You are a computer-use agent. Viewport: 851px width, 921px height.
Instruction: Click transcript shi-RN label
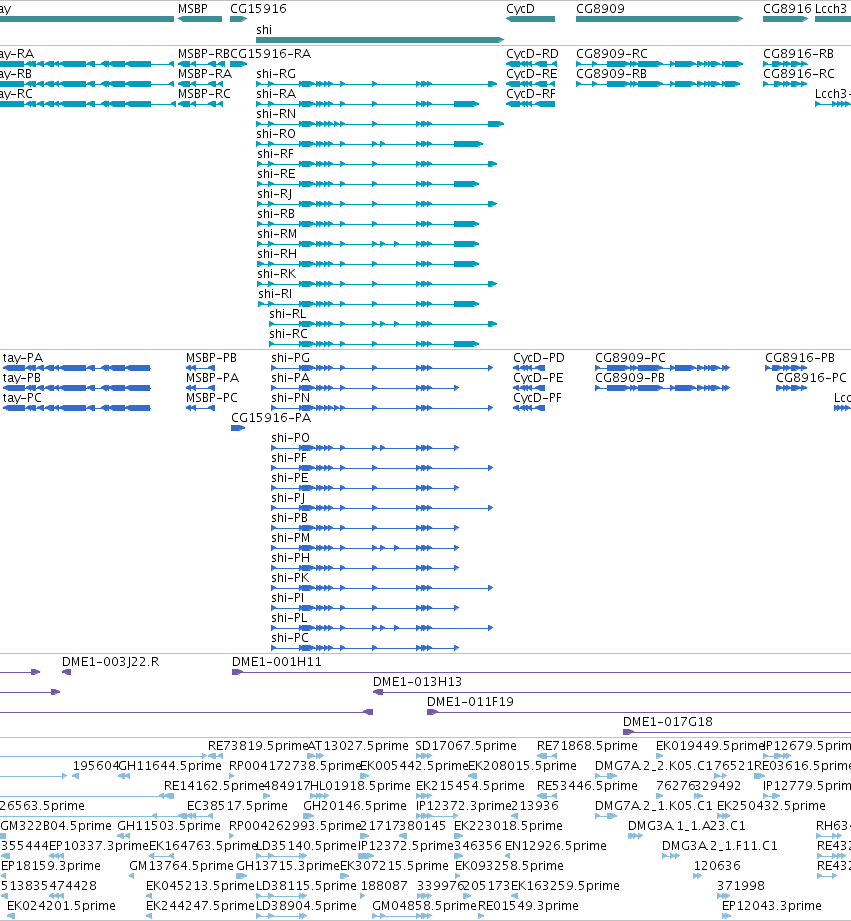(276, 114)
